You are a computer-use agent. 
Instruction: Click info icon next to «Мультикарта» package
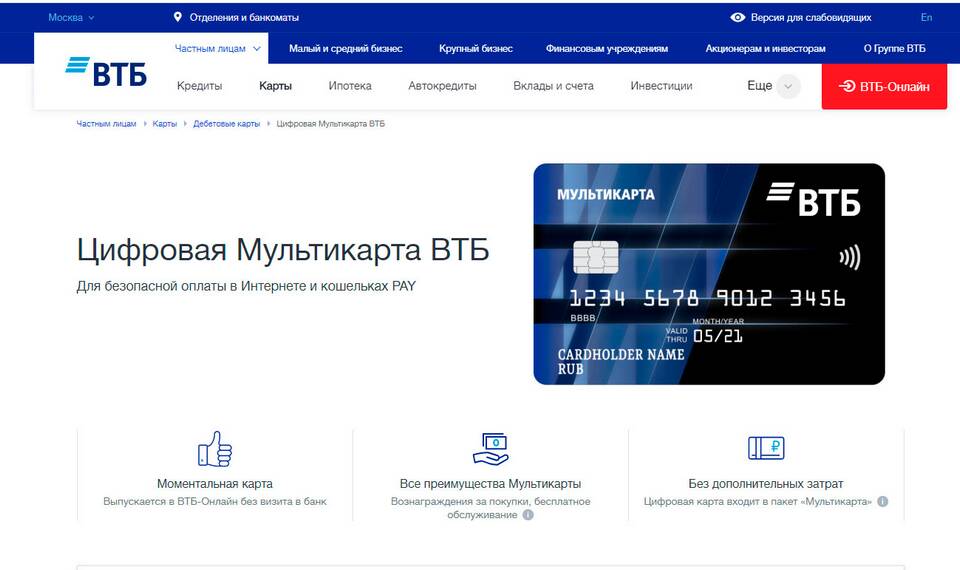tap(882, 501)
